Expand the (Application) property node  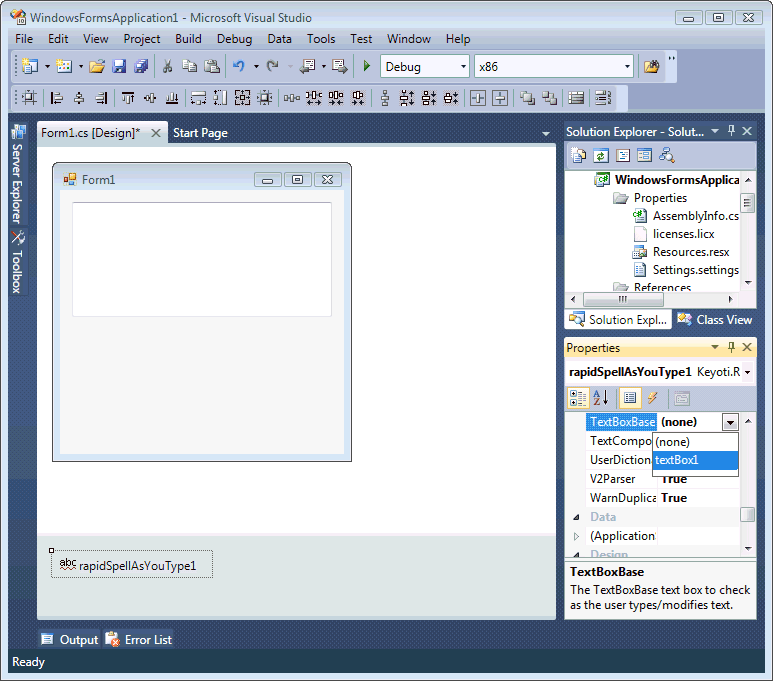click(x=576, y=536)
